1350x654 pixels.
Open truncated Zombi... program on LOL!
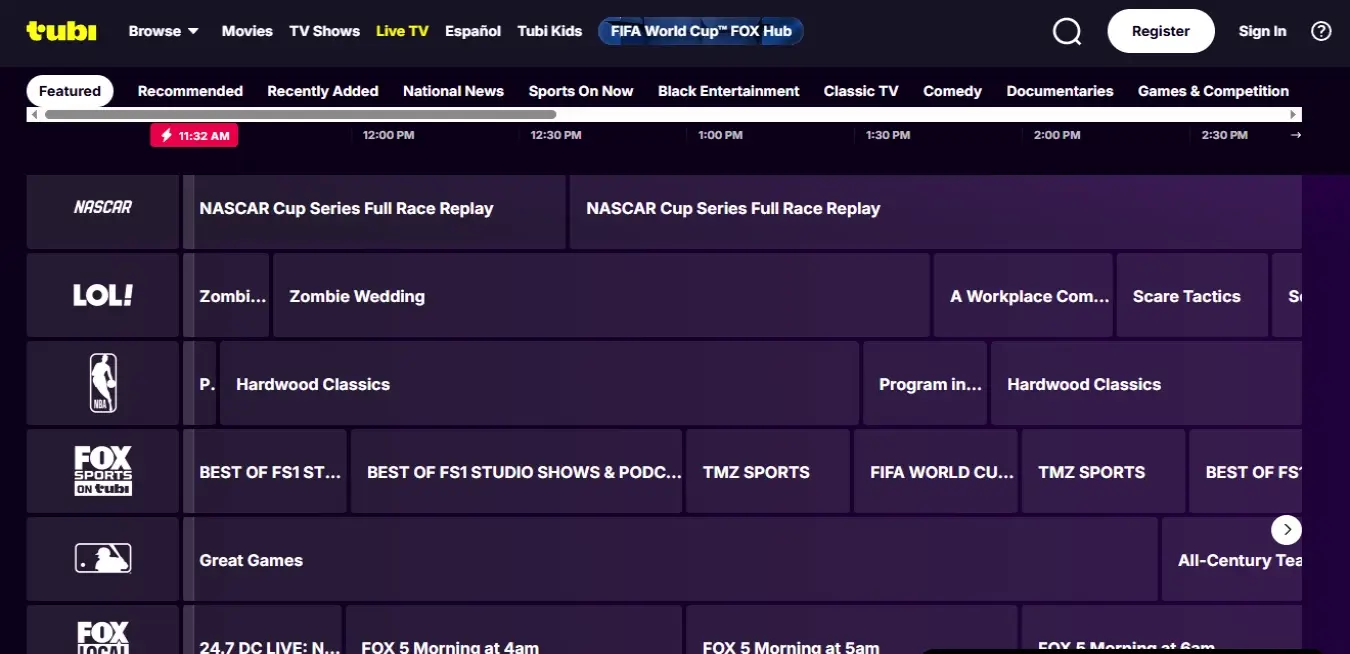click(226, 295)
